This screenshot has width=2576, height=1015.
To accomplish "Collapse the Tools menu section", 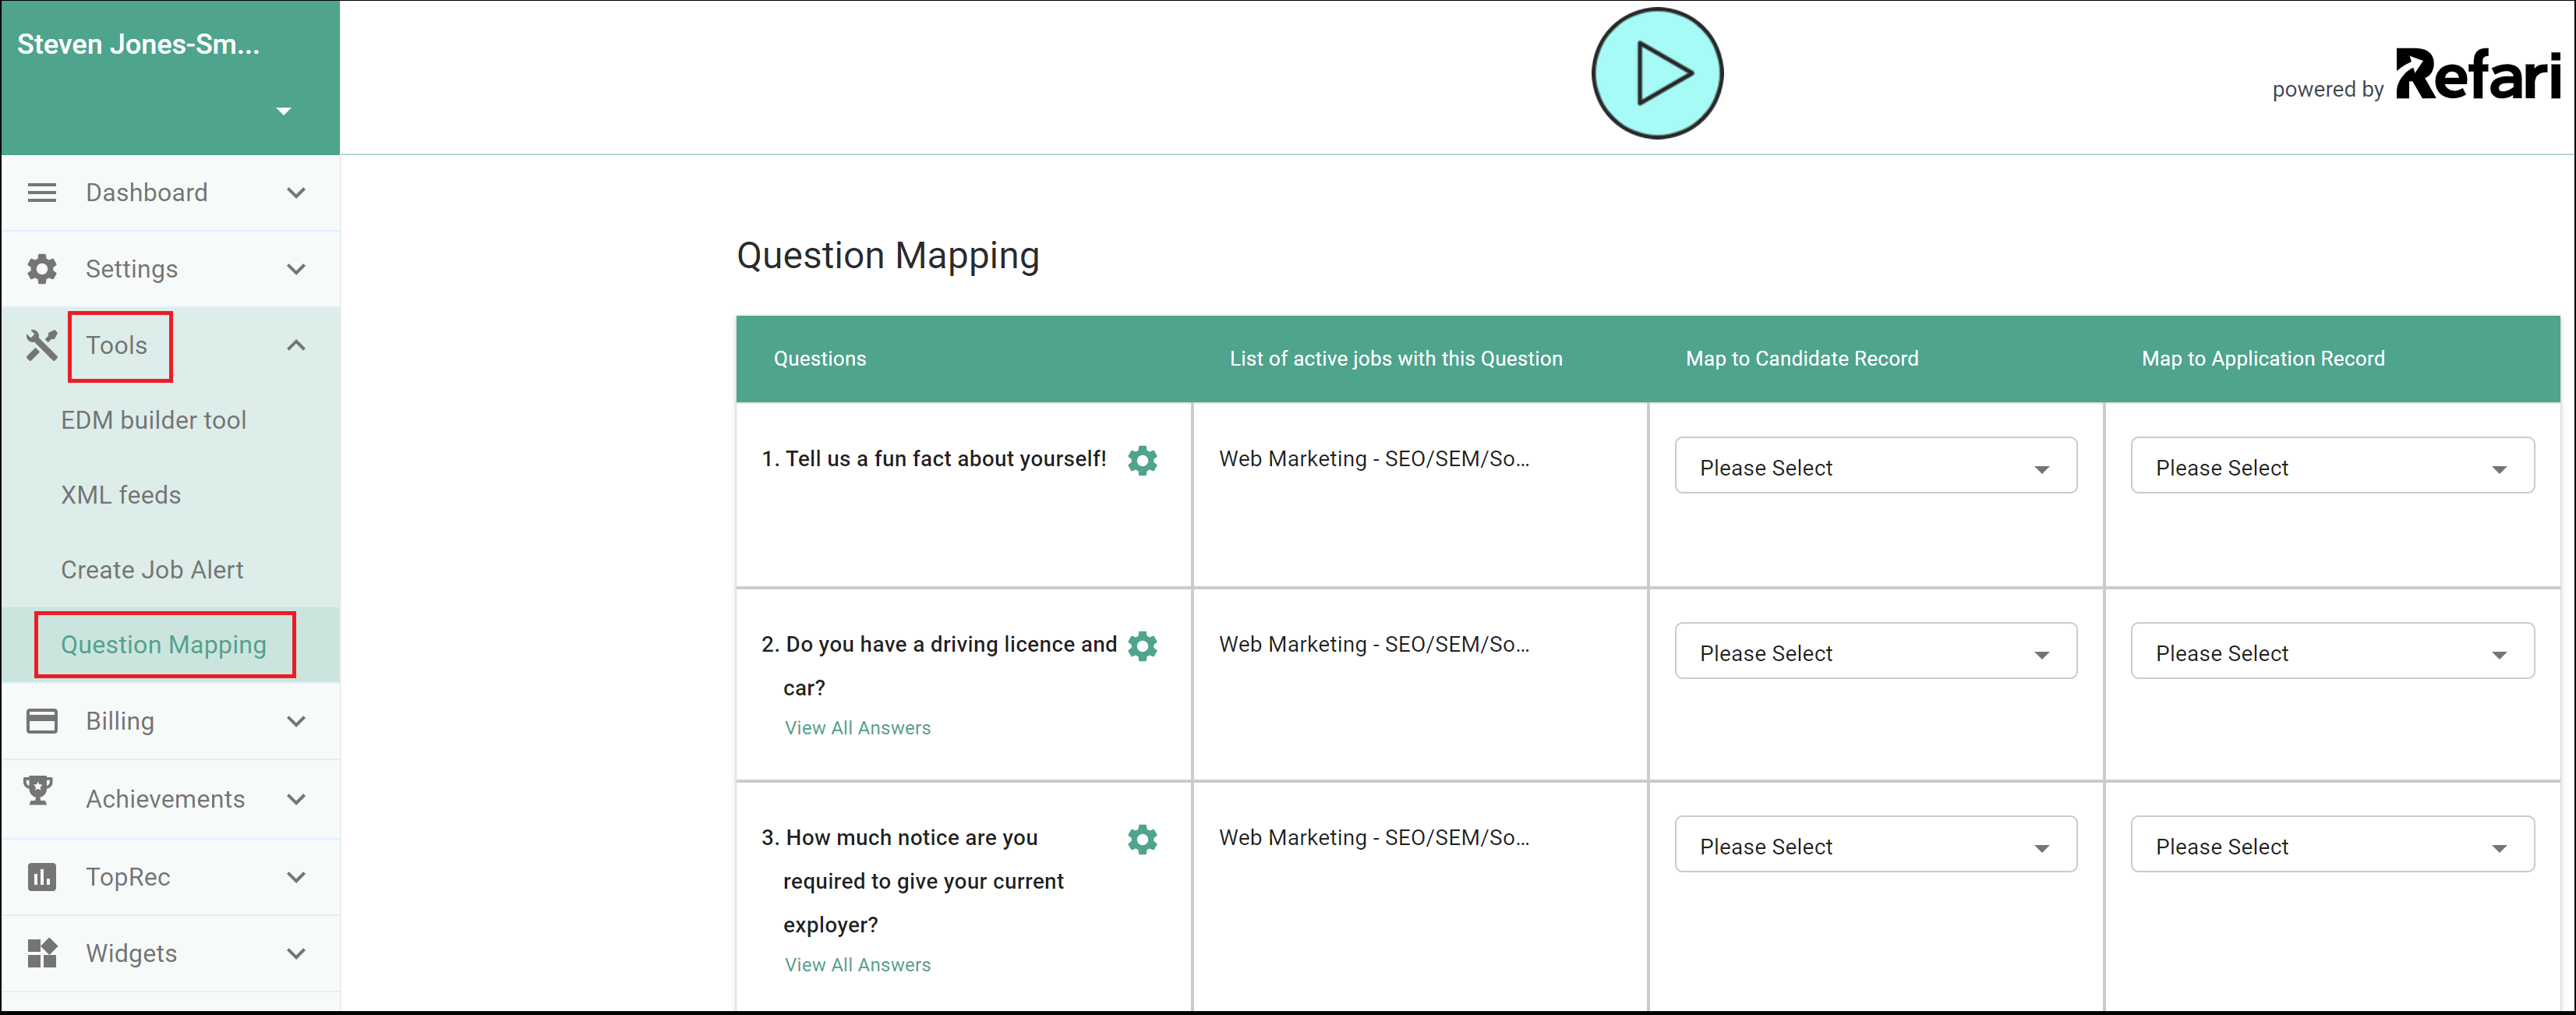I will 296,345.
